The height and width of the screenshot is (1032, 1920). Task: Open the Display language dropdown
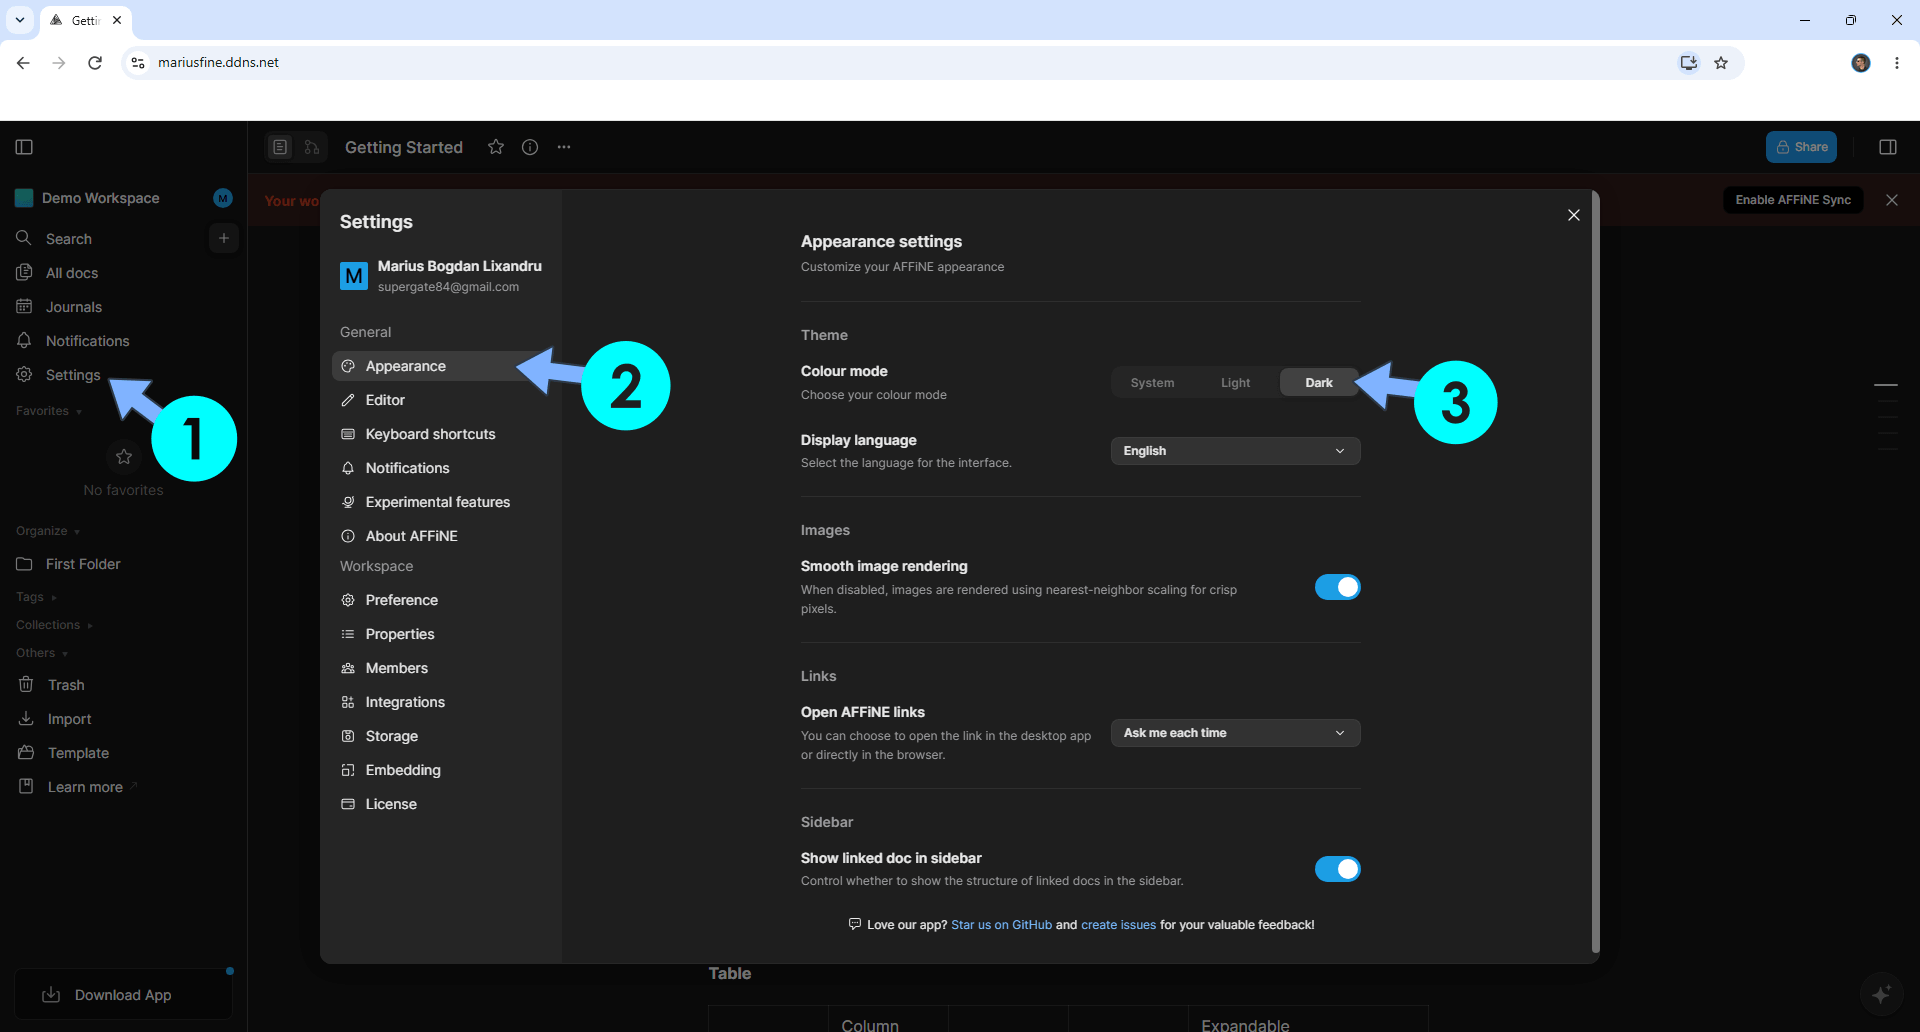[1235, 451]
